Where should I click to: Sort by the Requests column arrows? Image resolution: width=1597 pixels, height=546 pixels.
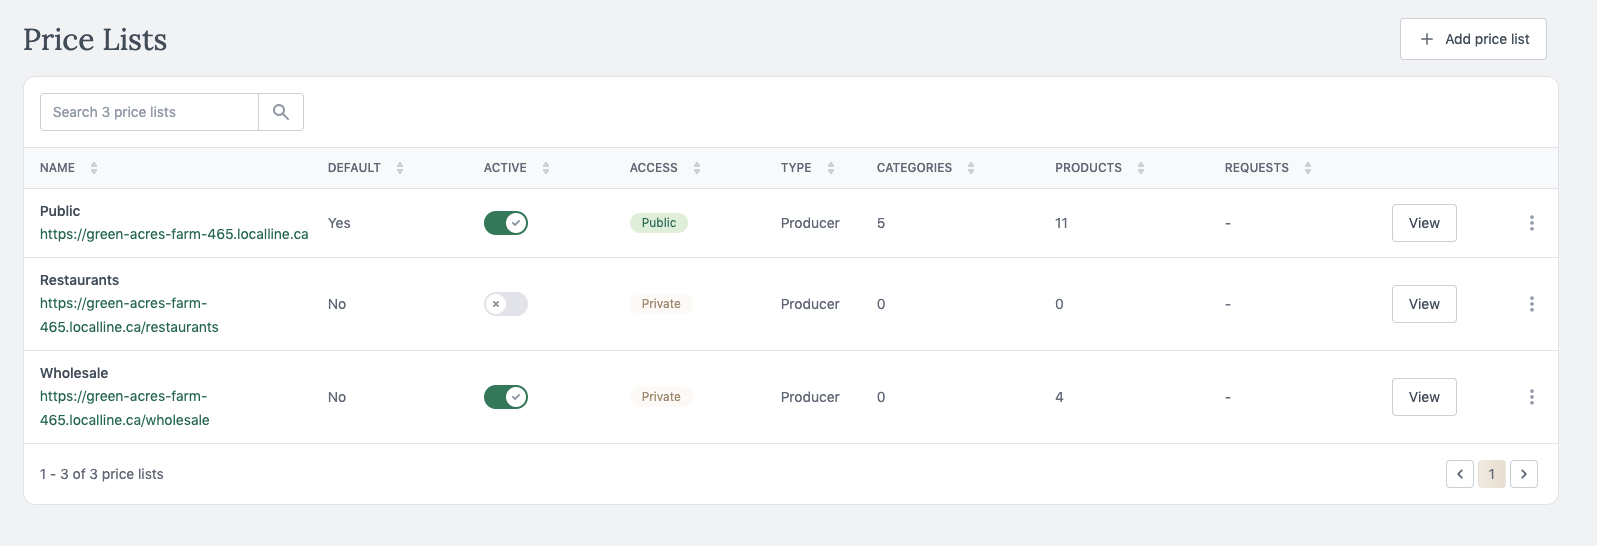1308,168
